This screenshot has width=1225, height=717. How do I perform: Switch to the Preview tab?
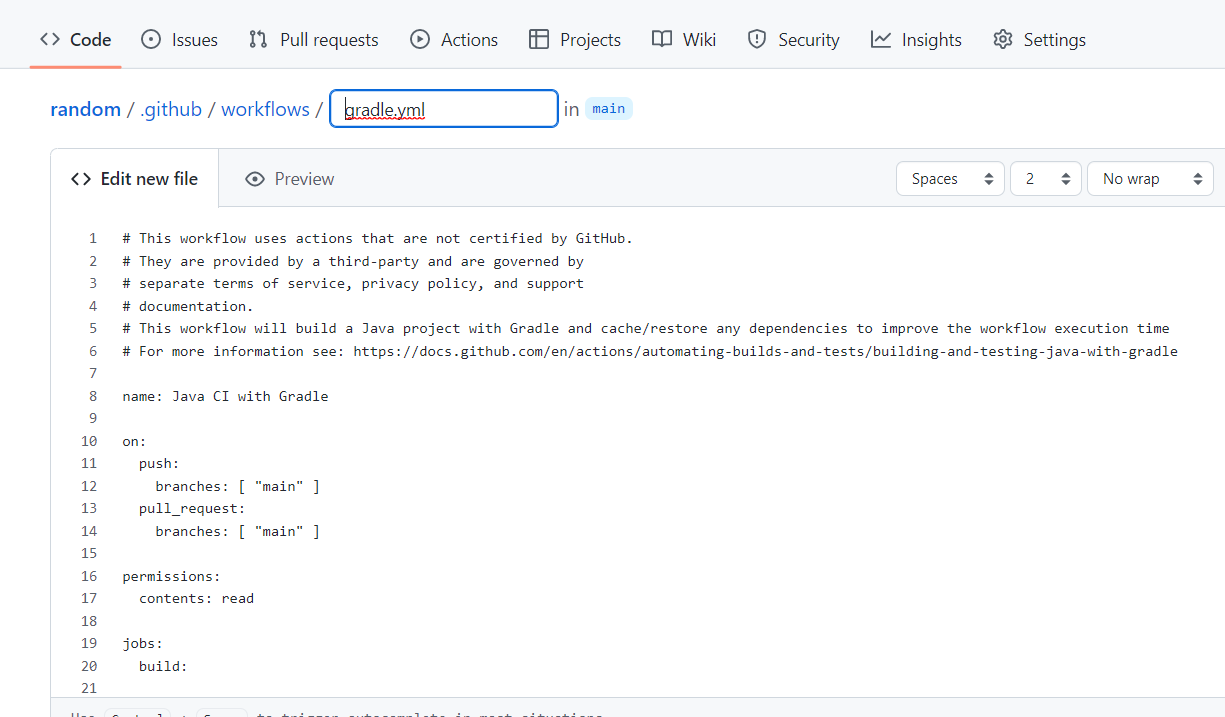pyautogui.click(x=290, y=179)
